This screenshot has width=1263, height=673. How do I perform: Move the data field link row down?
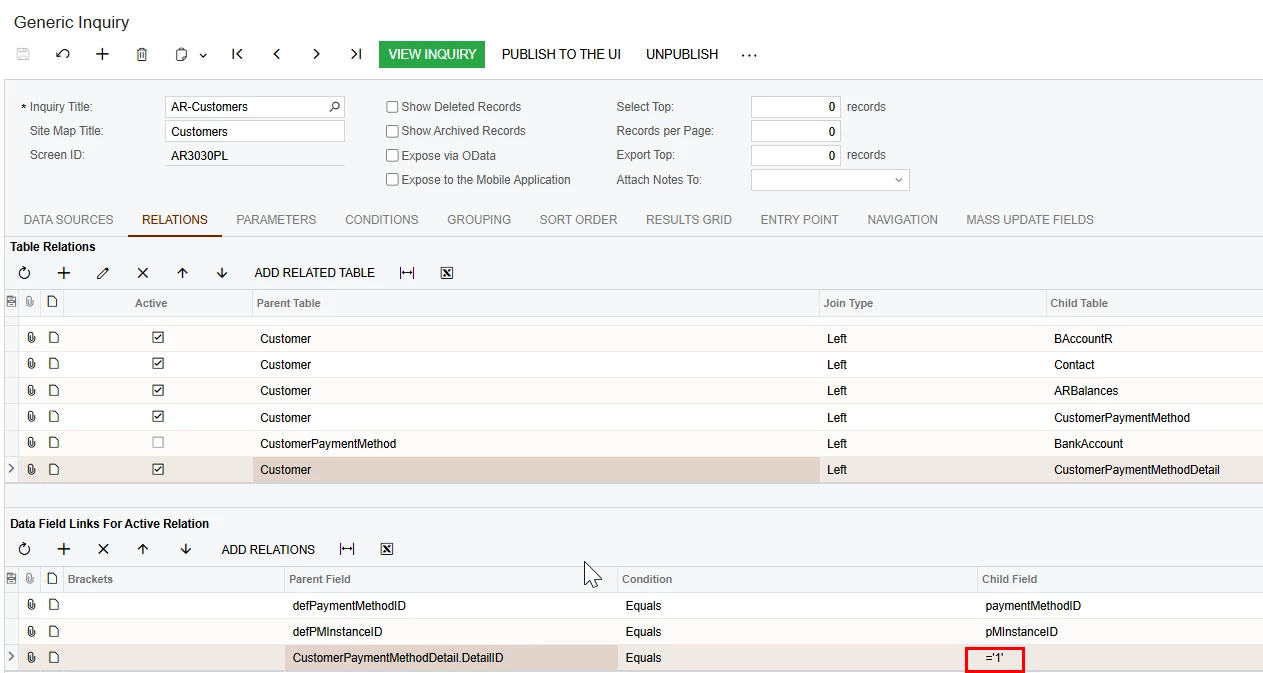tap(186, 549)
